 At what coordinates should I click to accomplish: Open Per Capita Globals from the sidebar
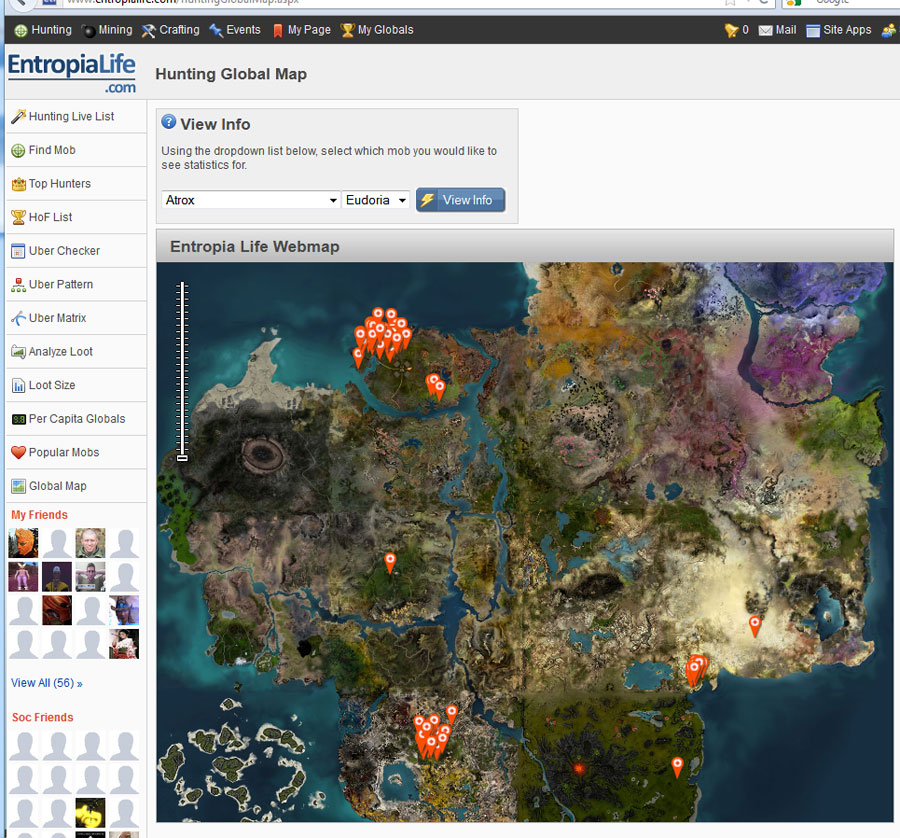tap(76, 419)
